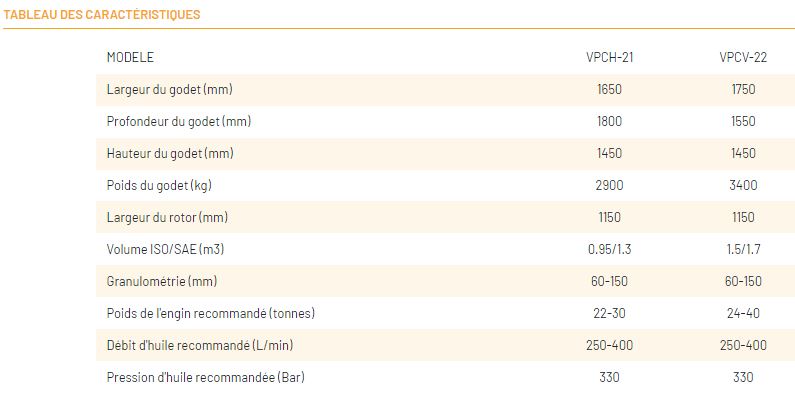Click the 24-40 recommended machine weight value

pos(743,314)
